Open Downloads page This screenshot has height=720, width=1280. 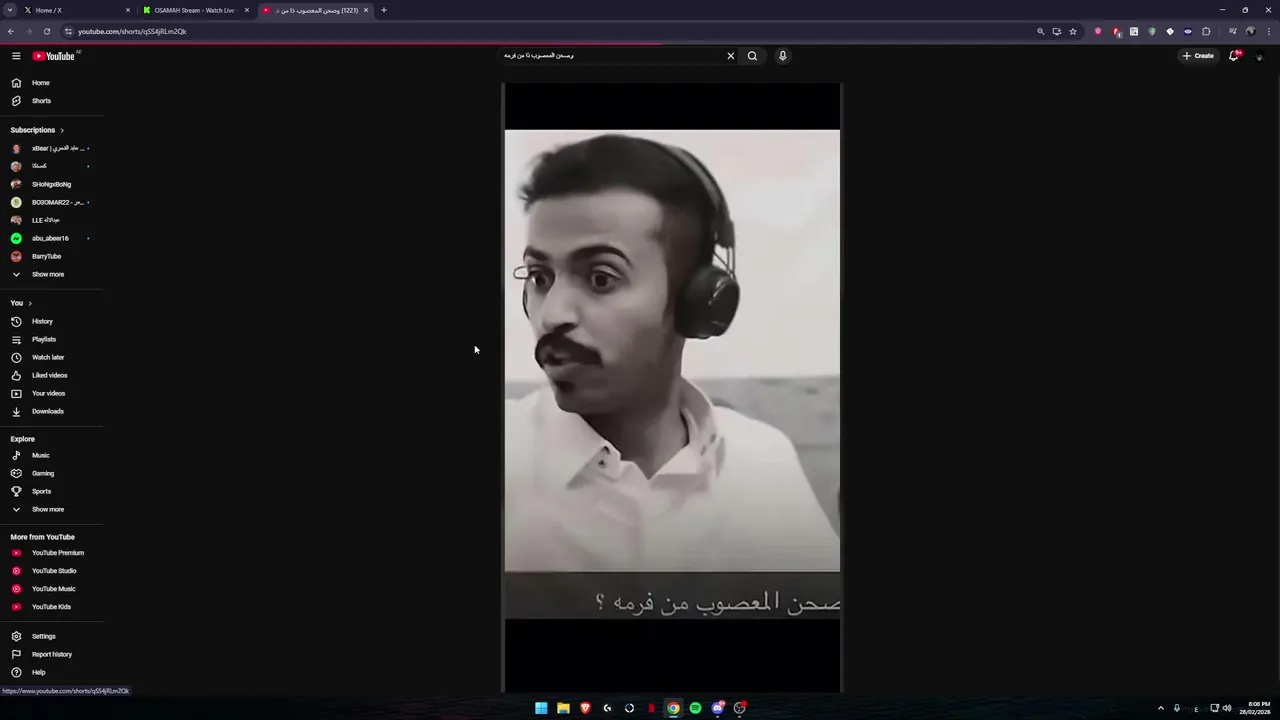tap(52, 411)
